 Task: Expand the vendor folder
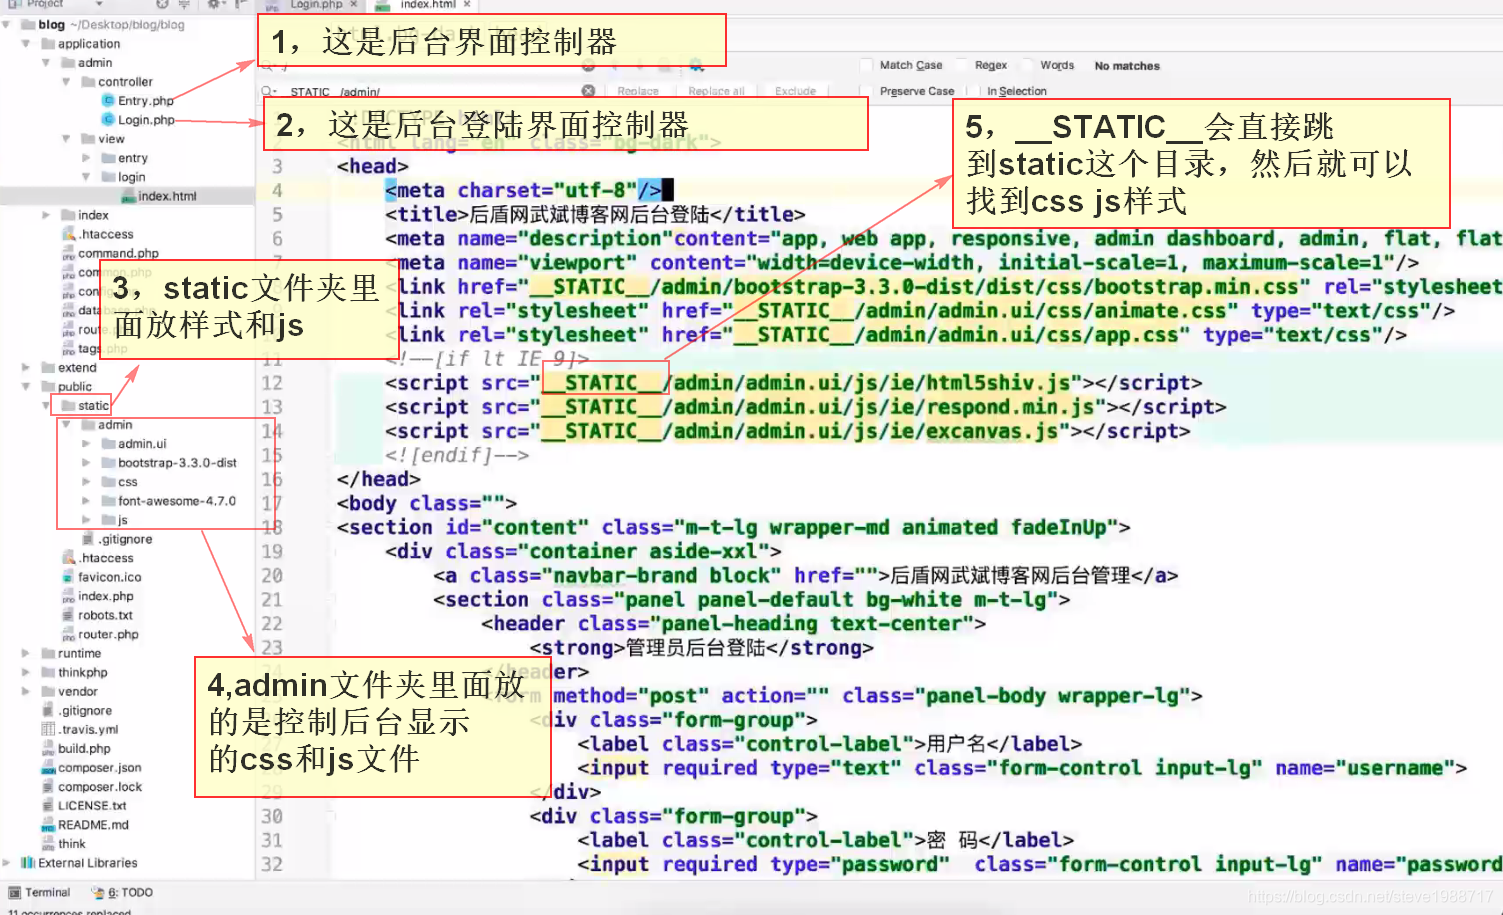tap(26, 691)
